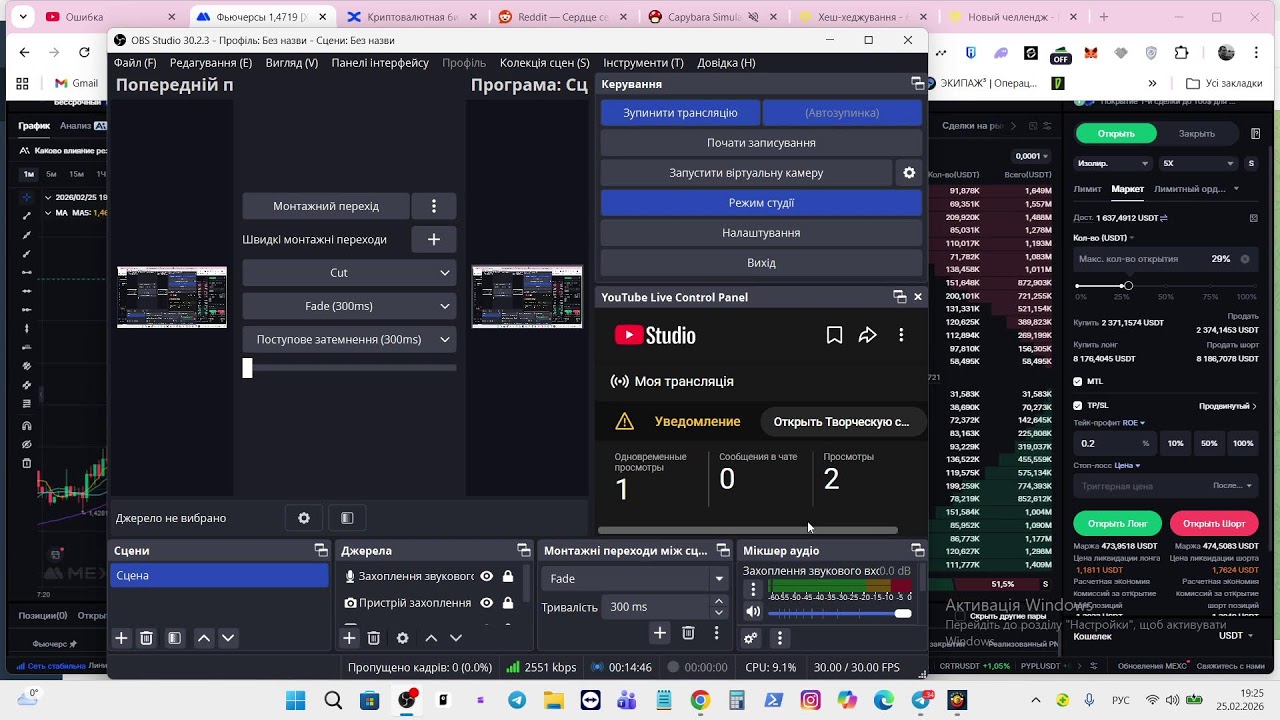Open audio mixer dock three-dot menu
Viewport: 1280px width, 720px height.
(779, 638)
